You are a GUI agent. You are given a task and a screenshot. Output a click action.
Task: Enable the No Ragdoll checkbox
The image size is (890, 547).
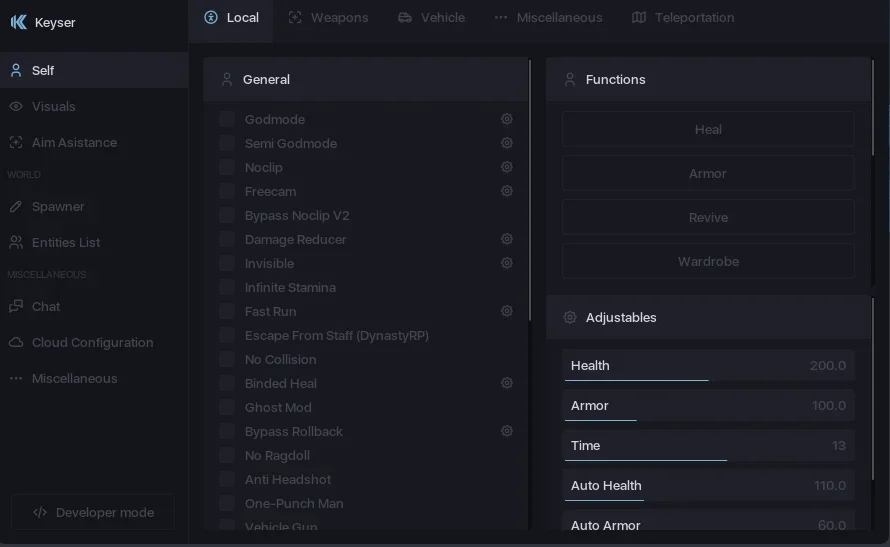[x=226, y=455]
